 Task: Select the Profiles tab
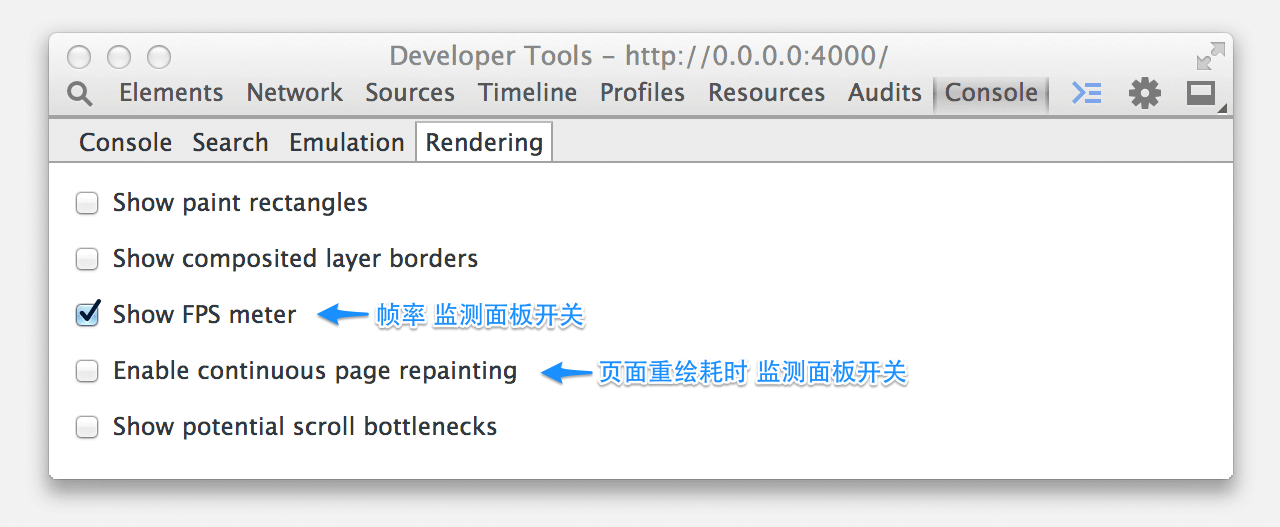tap(642, 93)
